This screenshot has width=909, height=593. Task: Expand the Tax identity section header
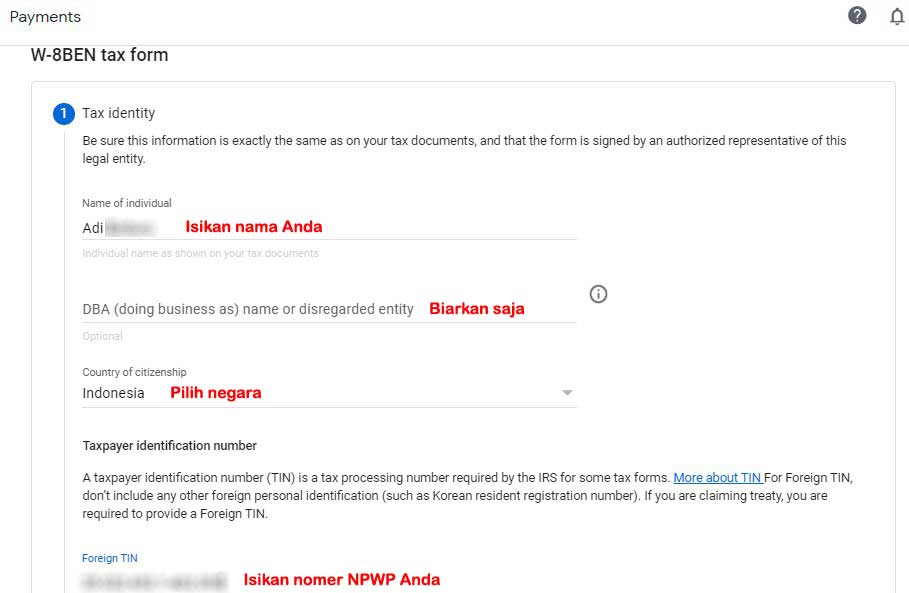pyautogui.click(x=117, y=113)
